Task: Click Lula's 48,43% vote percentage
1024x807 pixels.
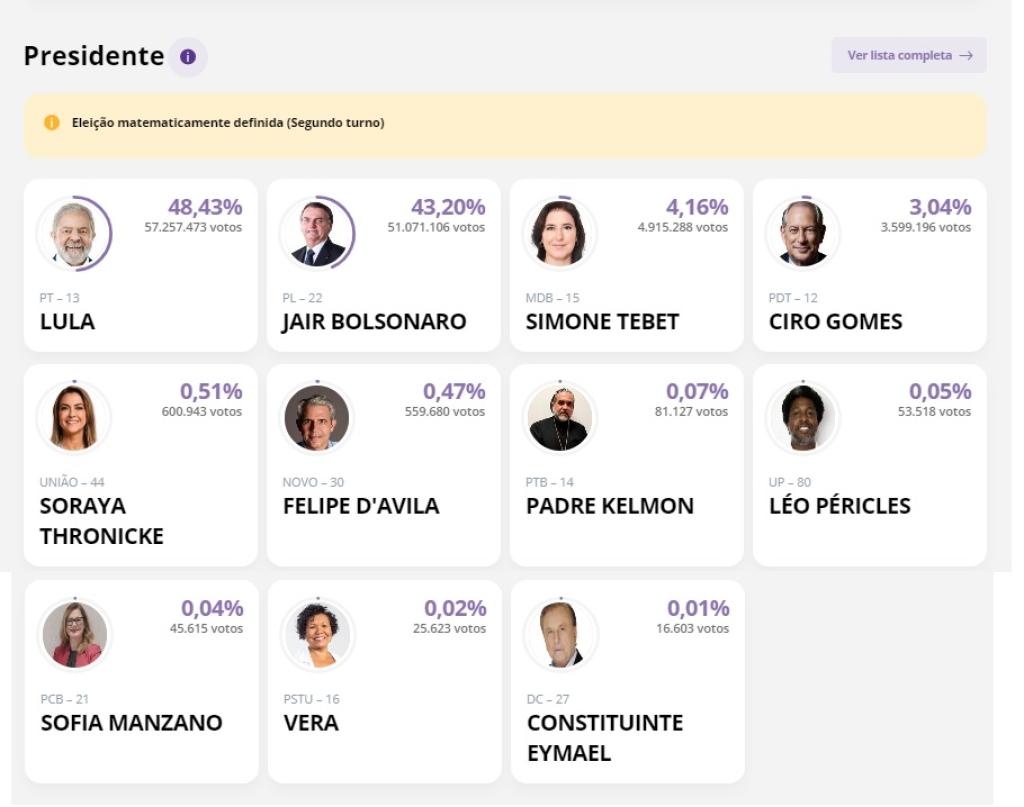Action: tap(205, 207)
